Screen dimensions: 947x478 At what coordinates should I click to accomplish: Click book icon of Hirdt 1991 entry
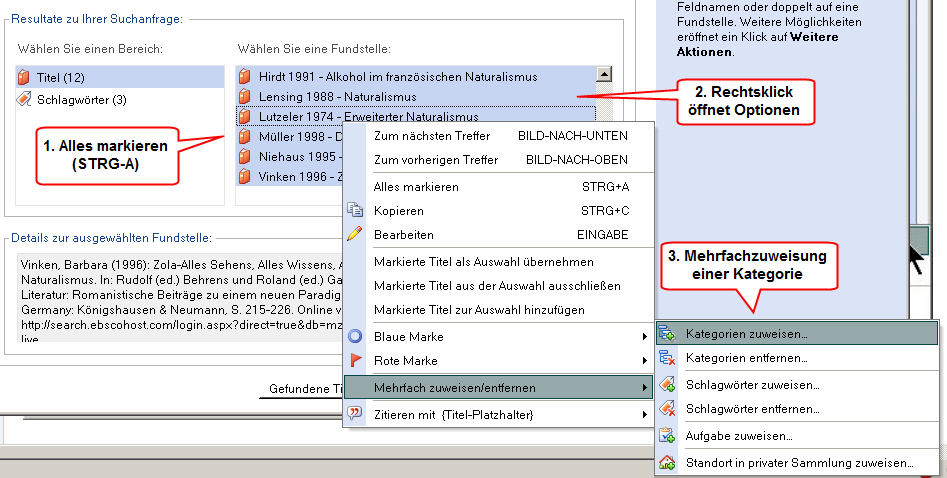[245, 77]
